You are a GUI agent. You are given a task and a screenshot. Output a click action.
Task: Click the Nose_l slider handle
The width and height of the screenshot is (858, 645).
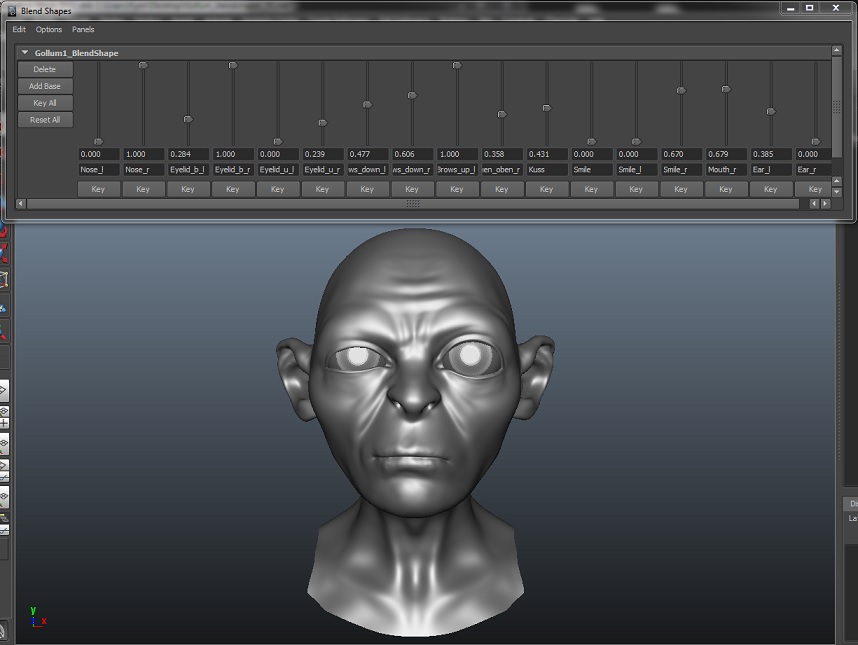pyautogui.click(x=98, y=142)
